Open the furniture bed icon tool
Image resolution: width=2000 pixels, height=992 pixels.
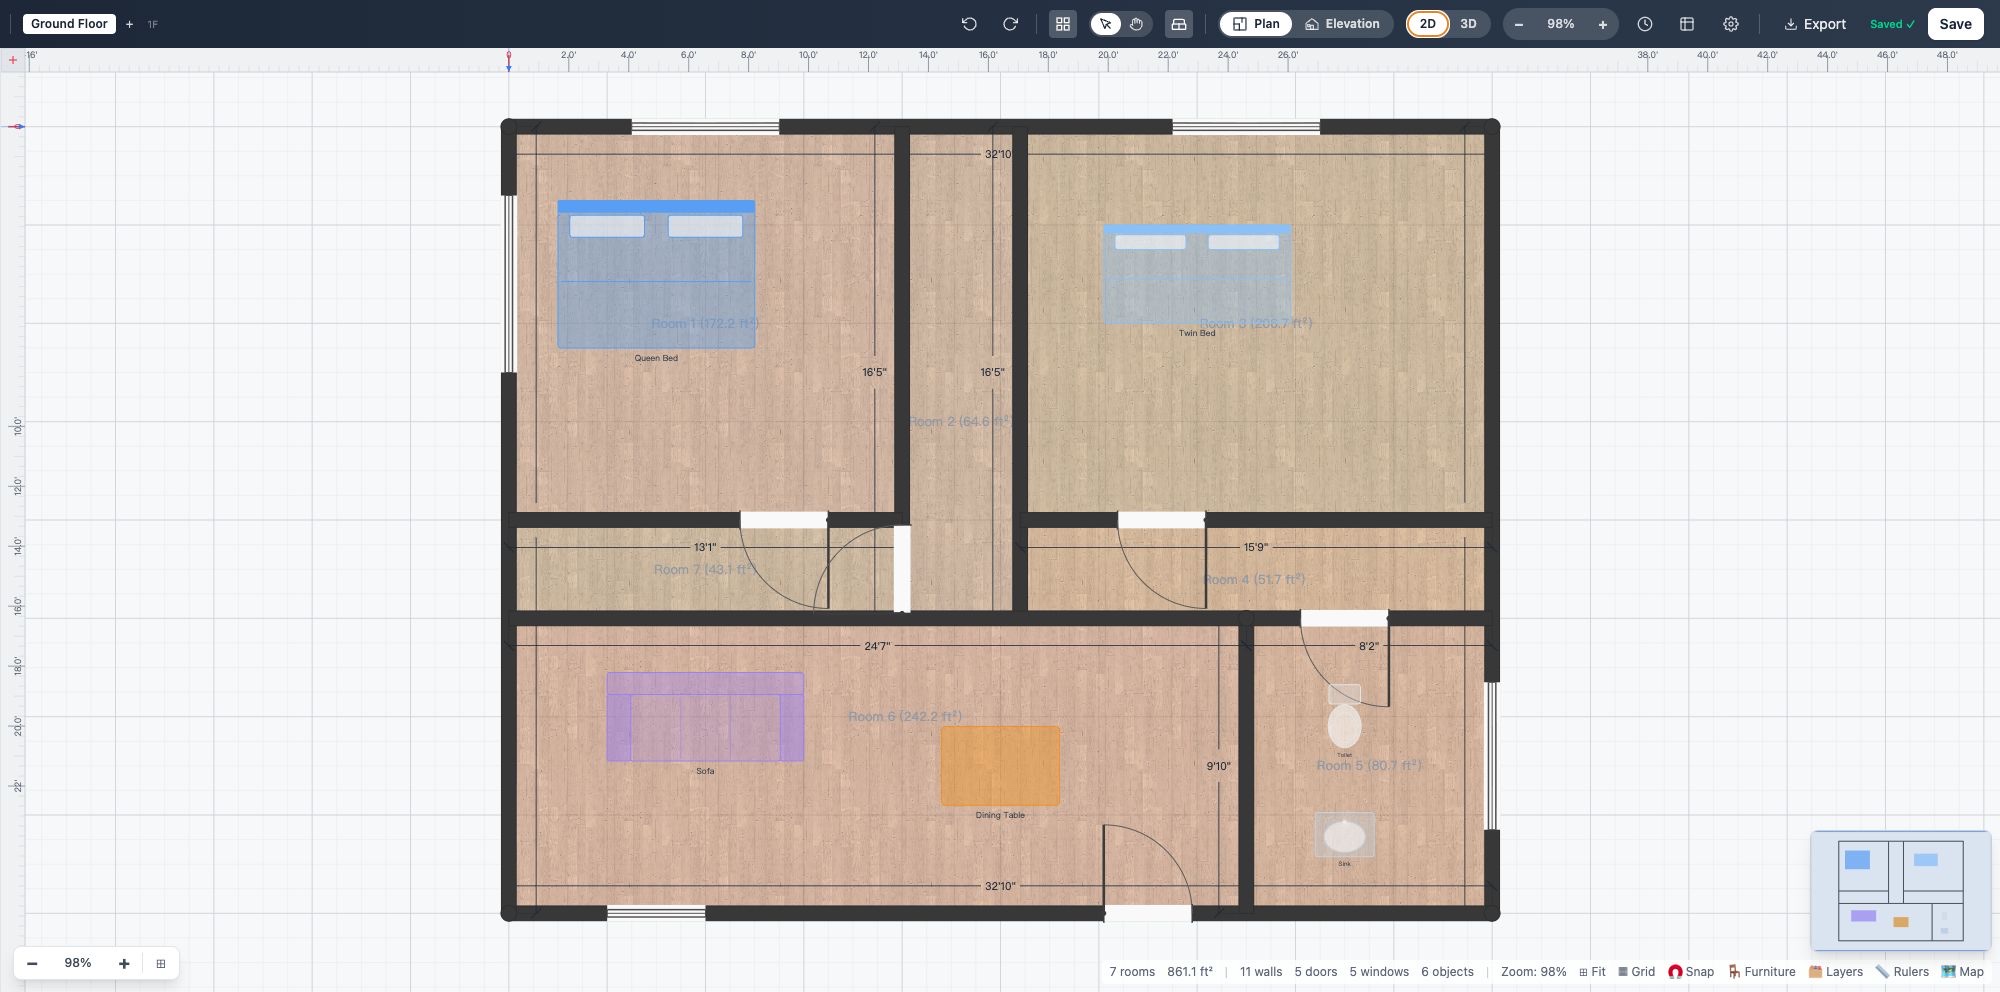point(1179,24)
